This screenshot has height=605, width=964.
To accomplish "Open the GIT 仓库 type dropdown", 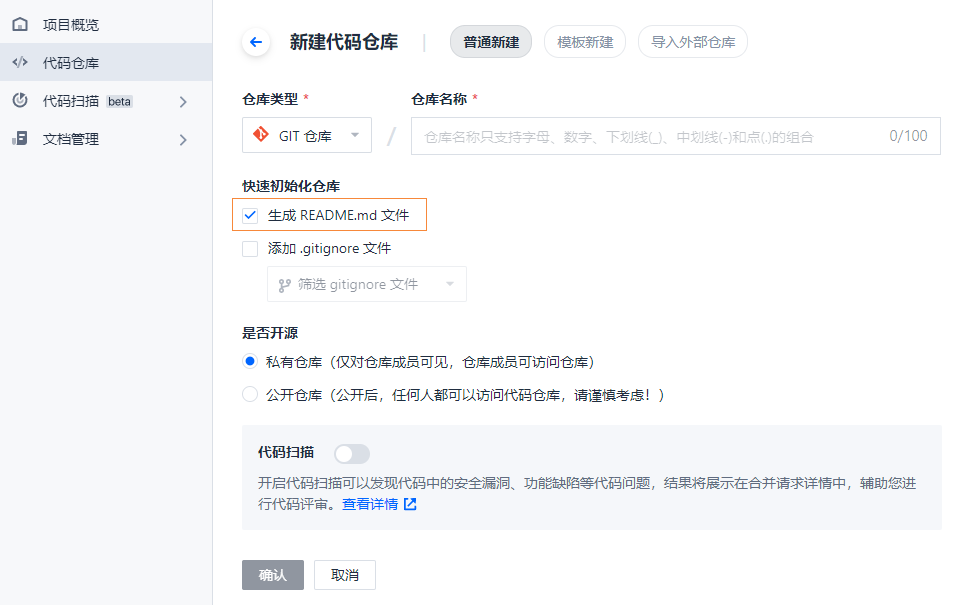I will point(307,135).
